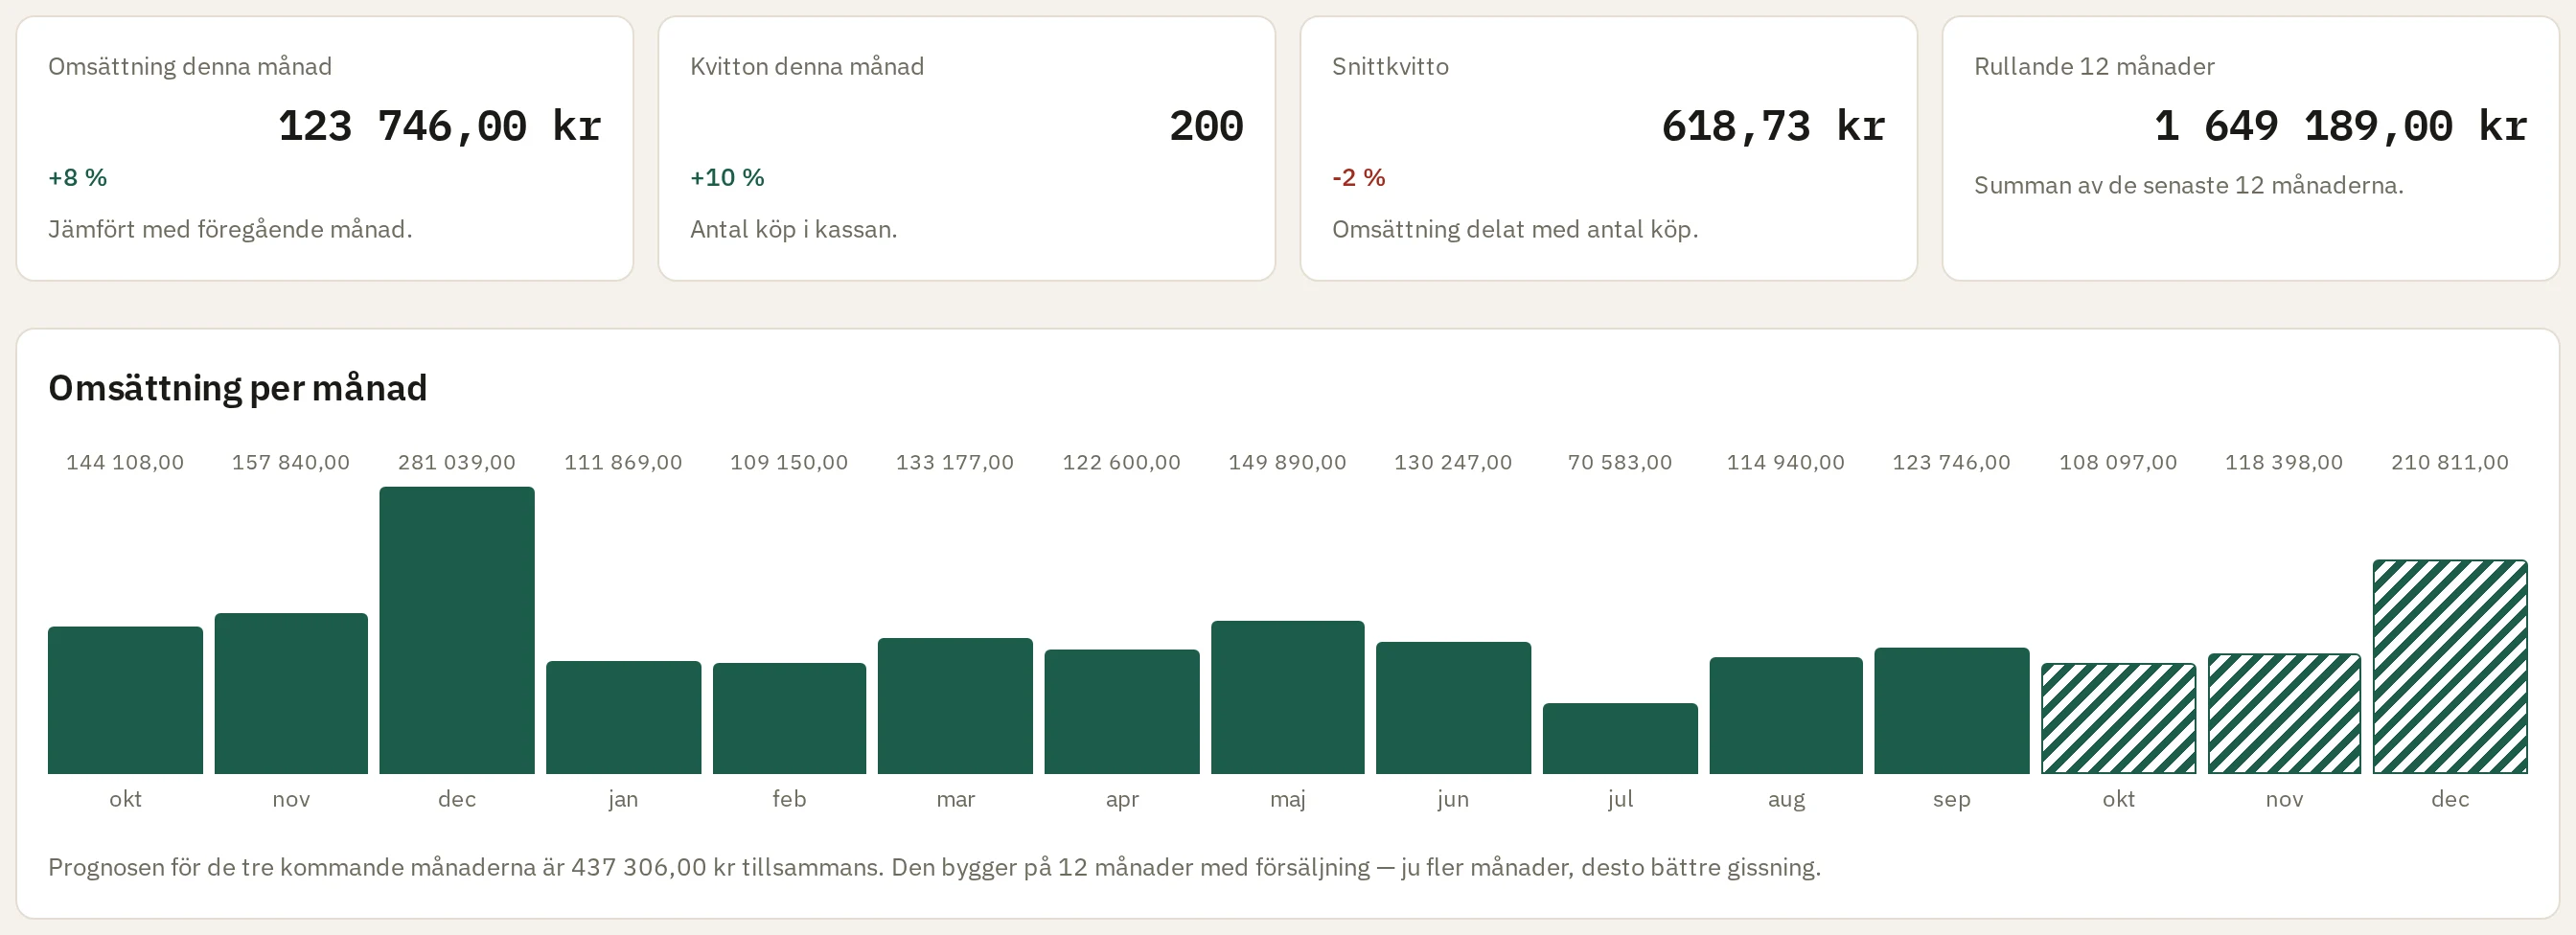Viewport: 2576px width, 935px height.
Task: Click the 'aug' month axis label
Action: (x=1786, y=799)
